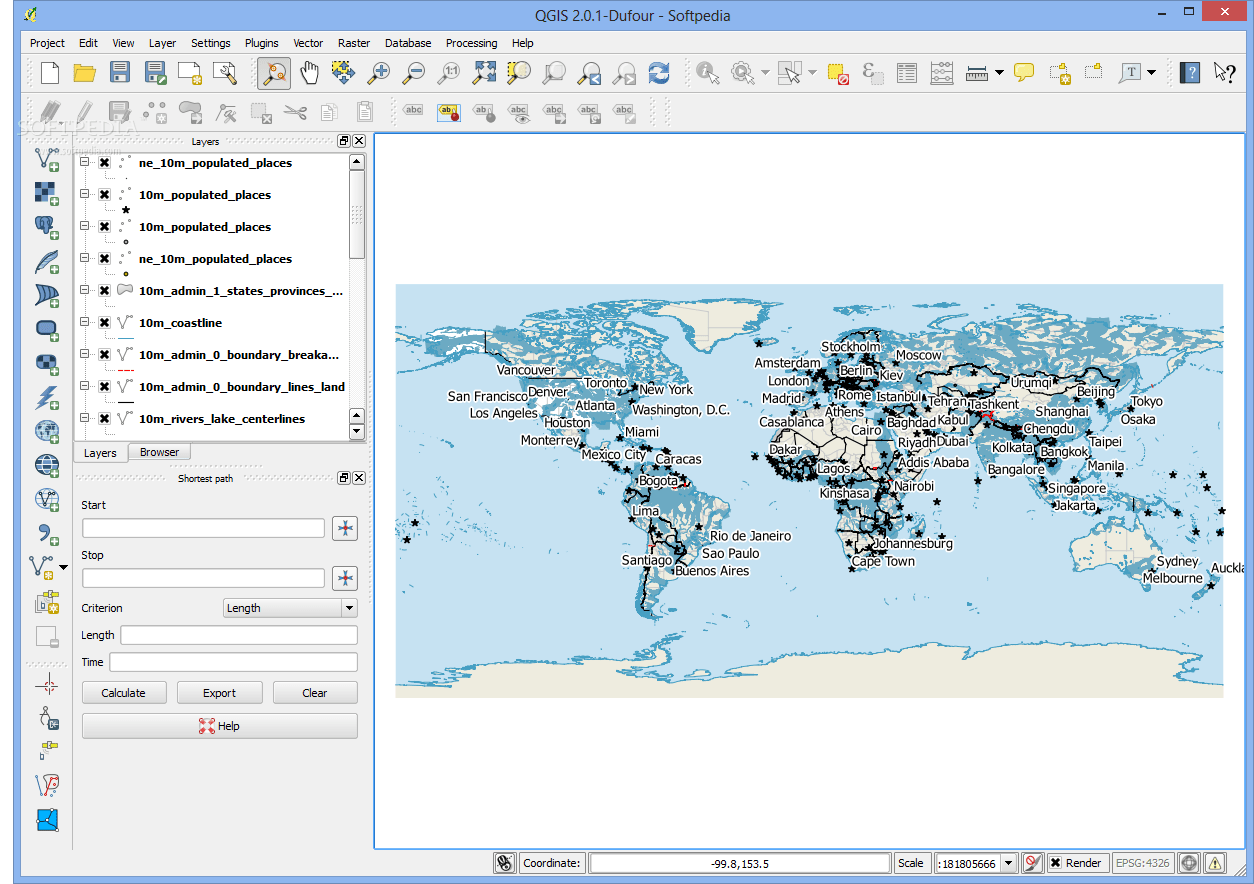
Task: Open the Vector menu
Action: click(308, 43)
